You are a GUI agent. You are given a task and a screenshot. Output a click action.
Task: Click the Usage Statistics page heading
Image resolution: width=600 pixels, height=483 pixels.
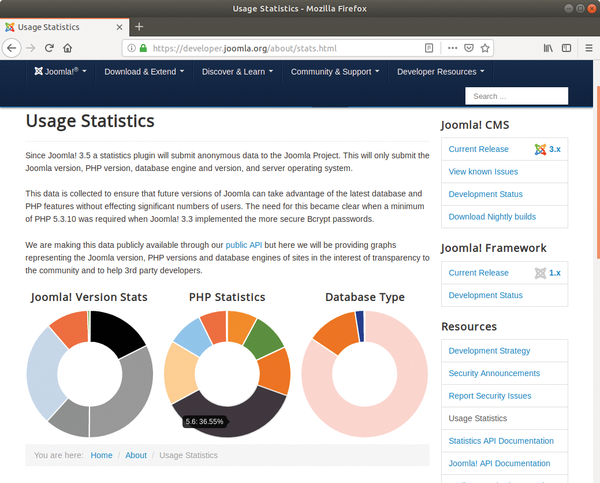tap(90, 121)
